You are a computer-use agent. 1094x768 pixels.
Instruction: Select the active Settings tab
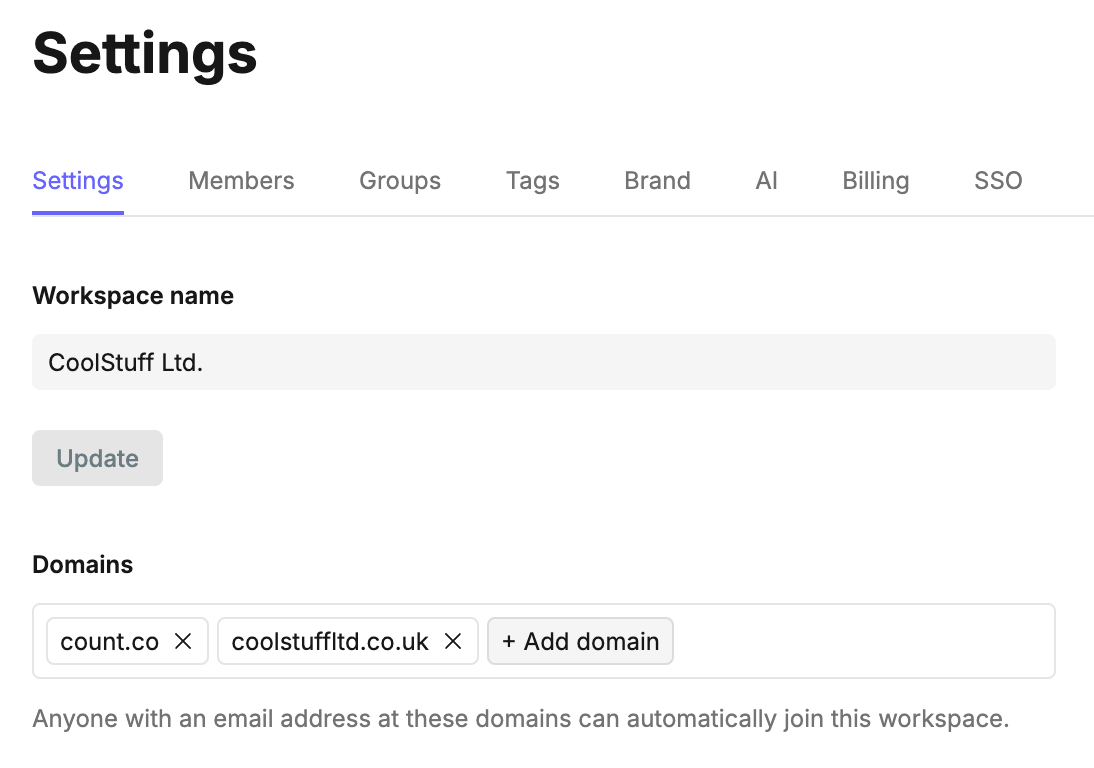[78, 181]
